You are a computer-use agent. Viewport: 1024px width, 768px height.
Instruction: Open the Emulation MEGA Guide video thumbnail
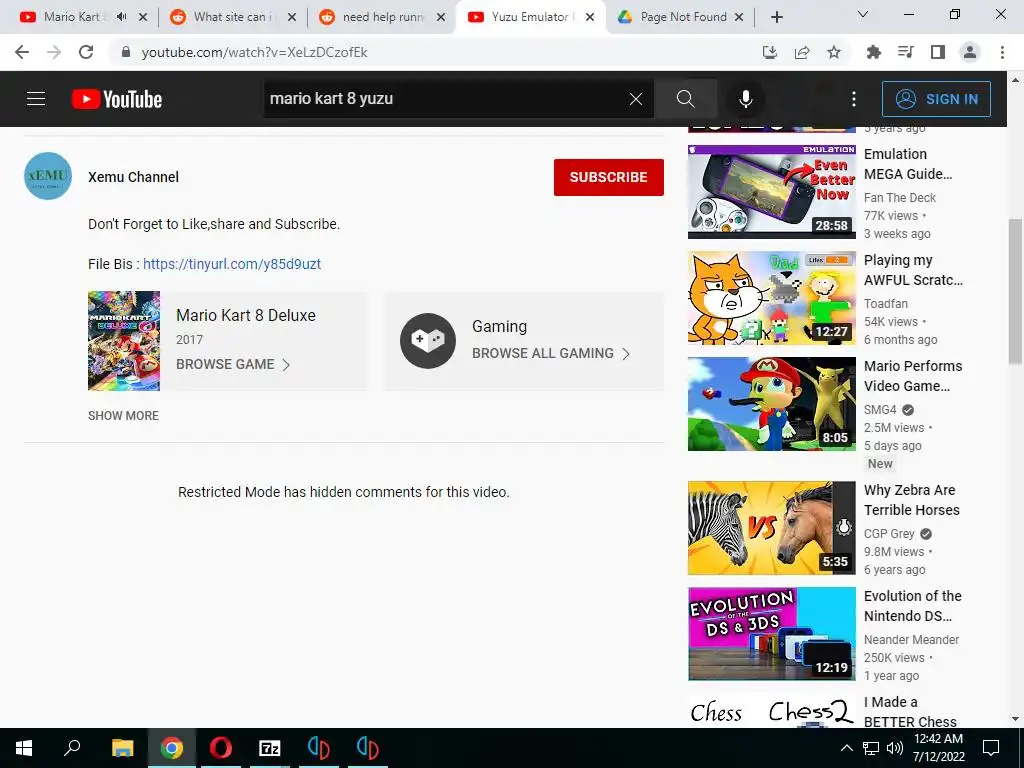coord(771,192)
